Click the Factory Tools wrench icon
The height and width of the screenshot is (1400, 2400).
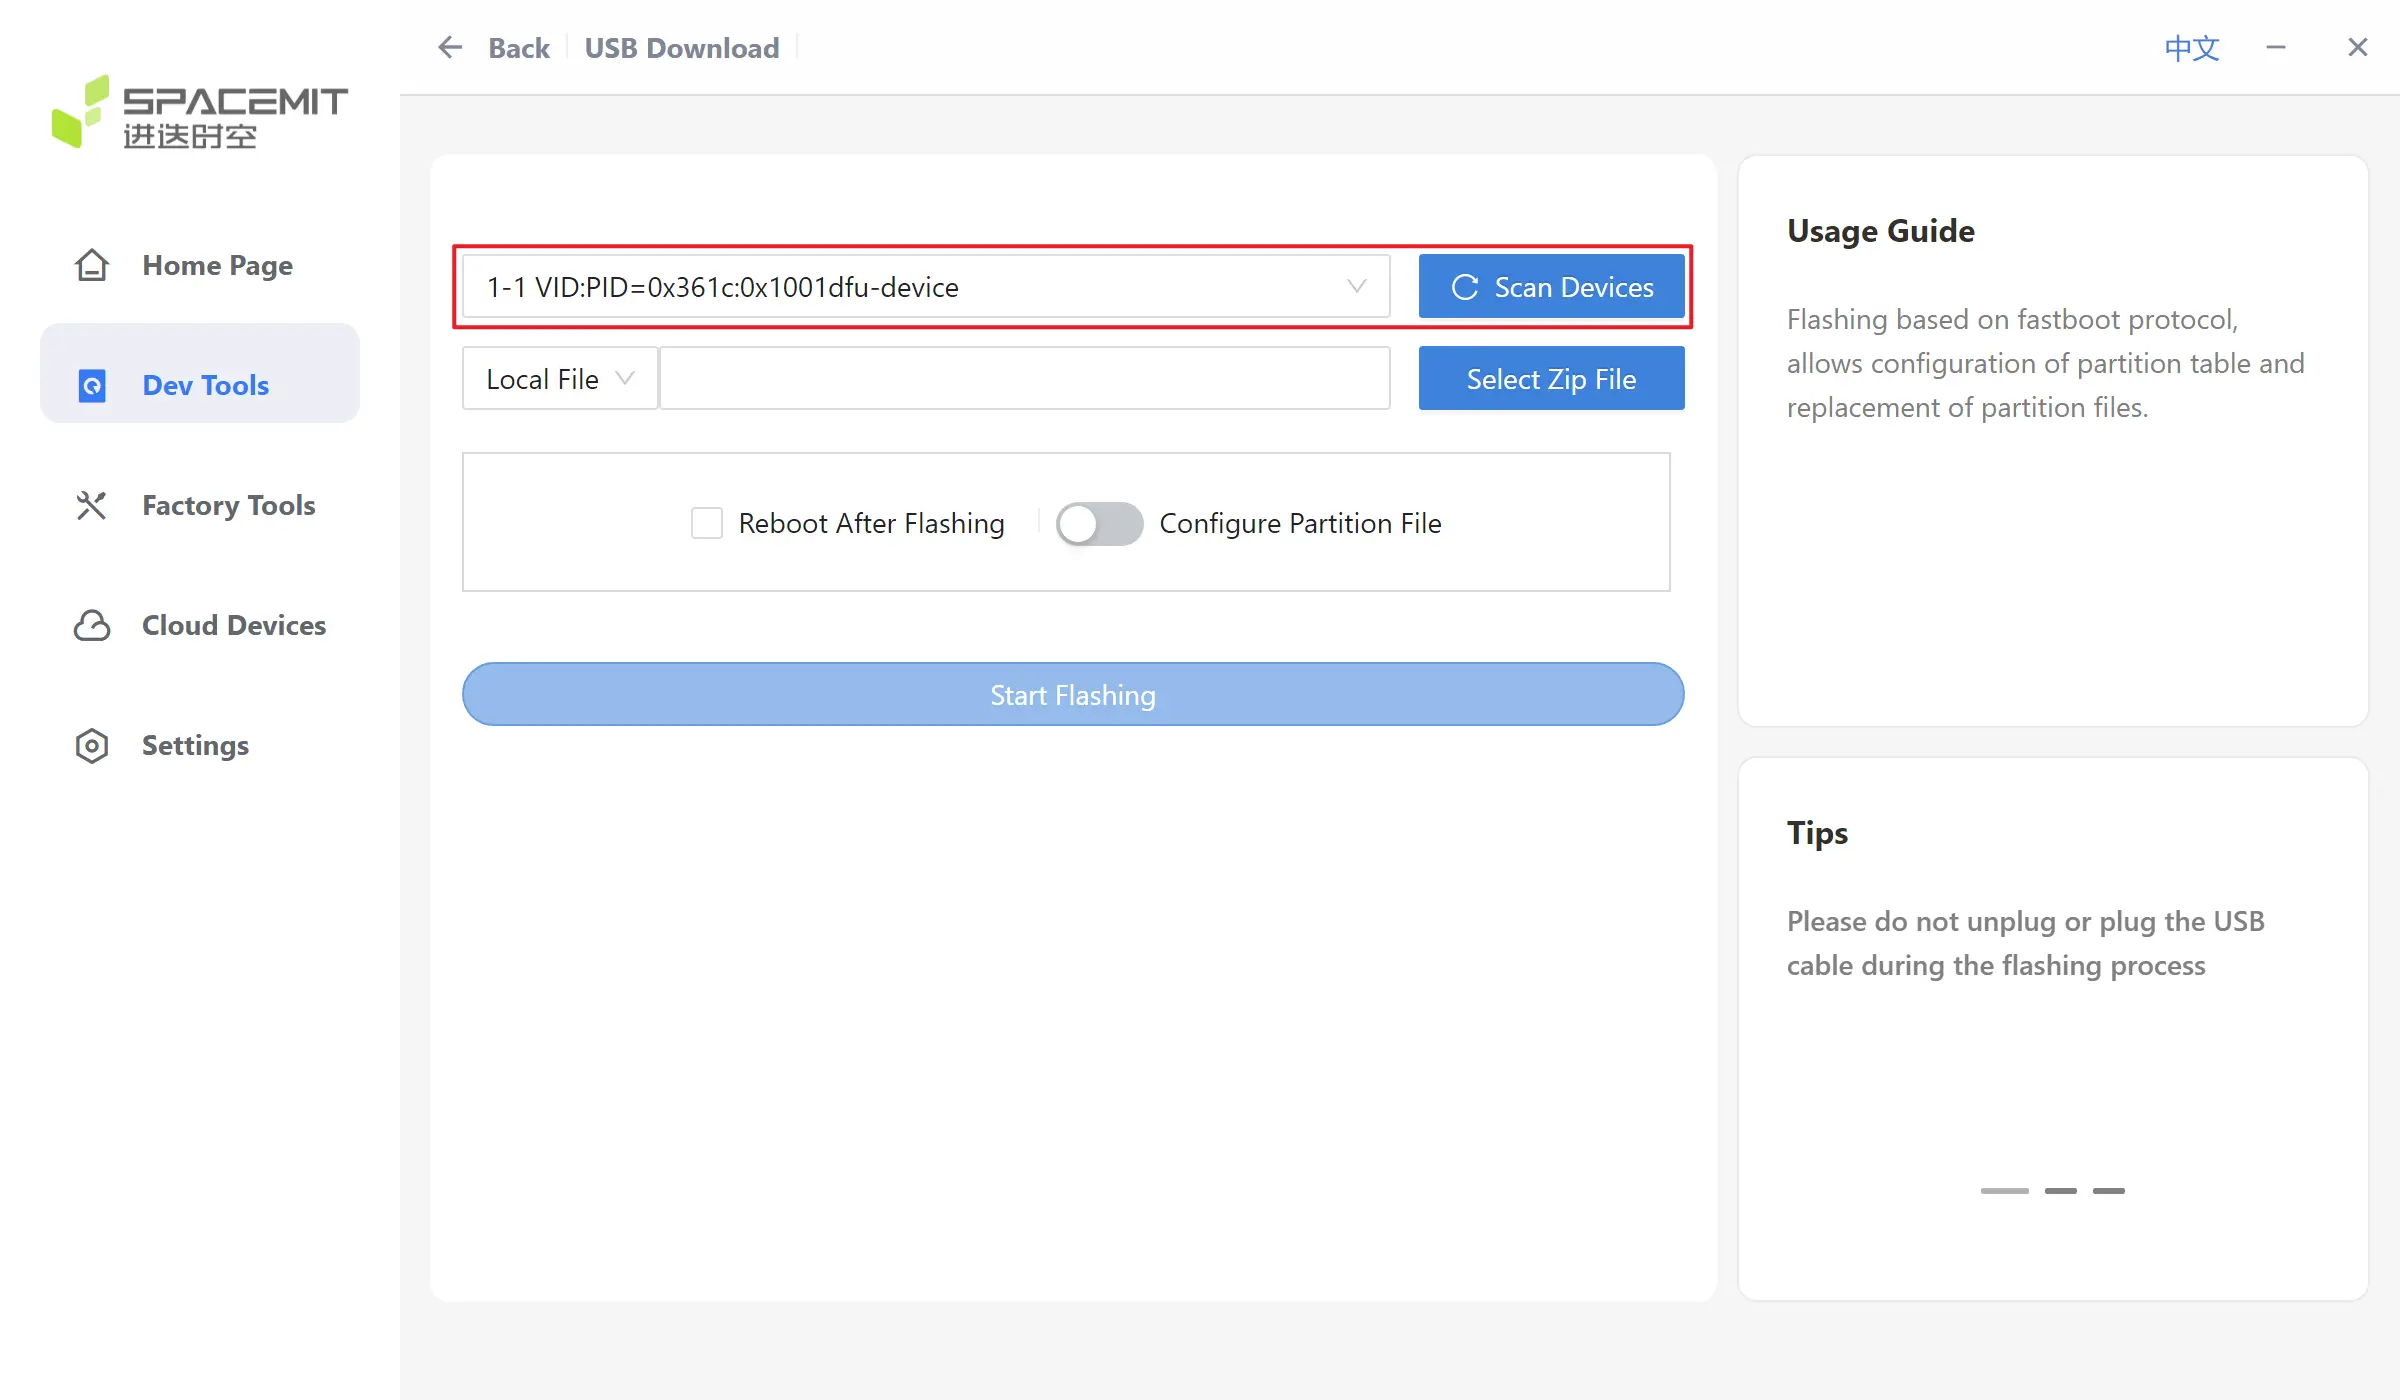coord(91,505)
